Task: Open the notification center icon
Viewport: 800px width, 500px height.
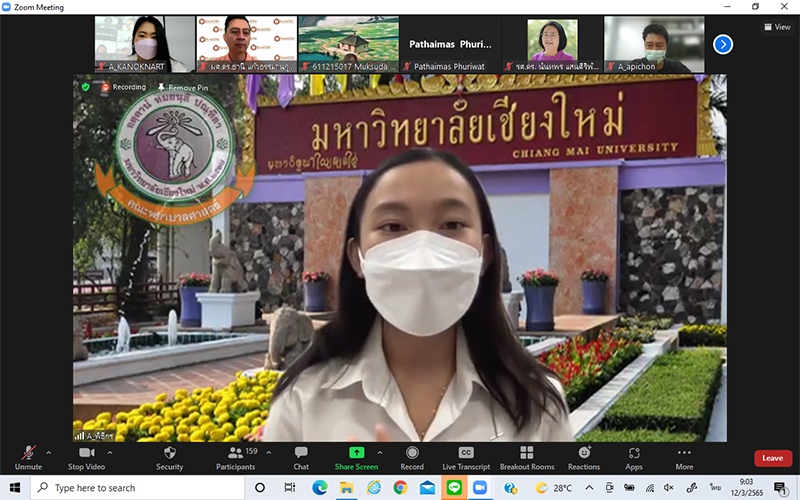Action: tap(780, 488)
